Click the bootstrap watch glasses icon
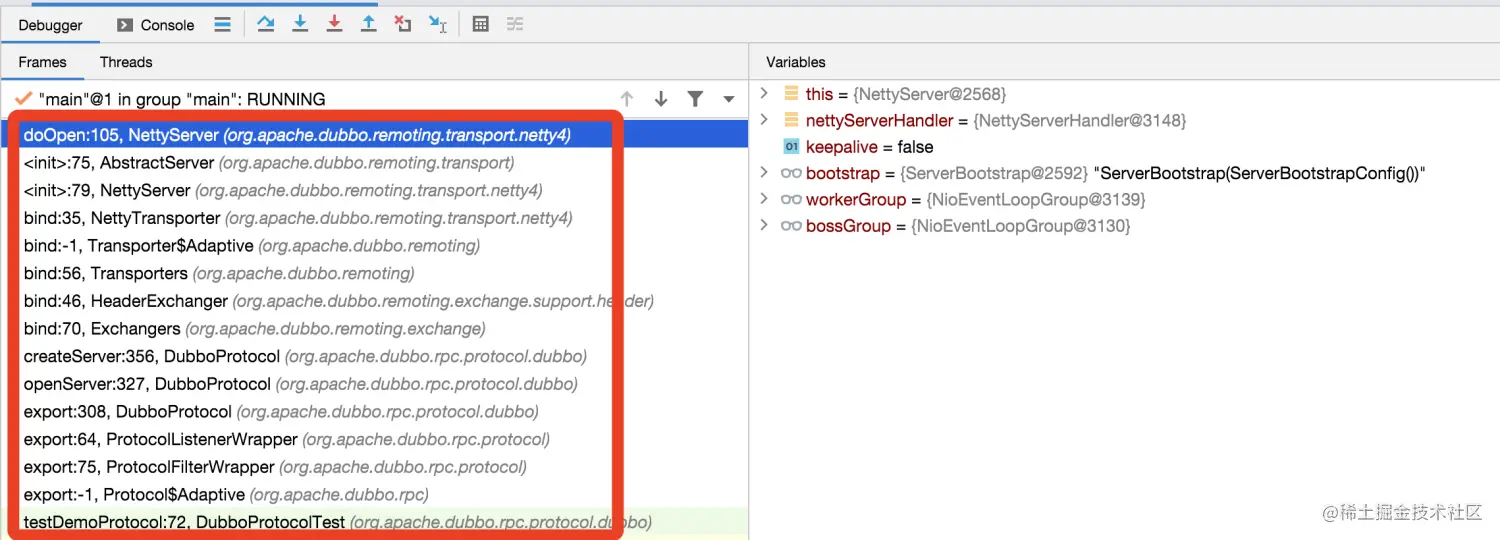The width and height of the screenshot is (1500, 540). [x=791, y=173]
